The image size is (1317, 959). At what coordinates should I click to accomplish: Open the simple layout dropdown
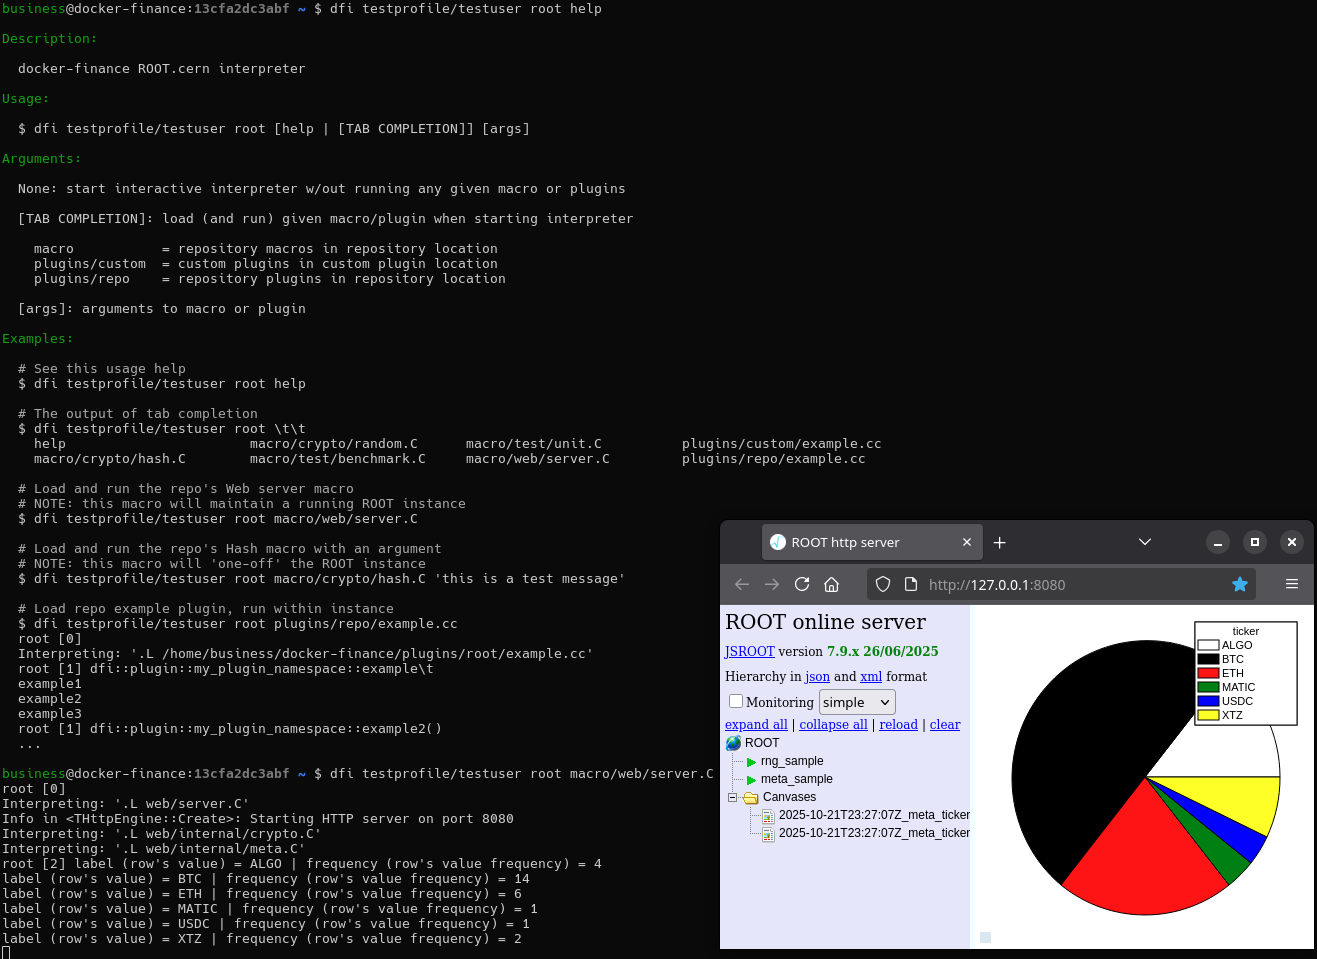[856, 702]
